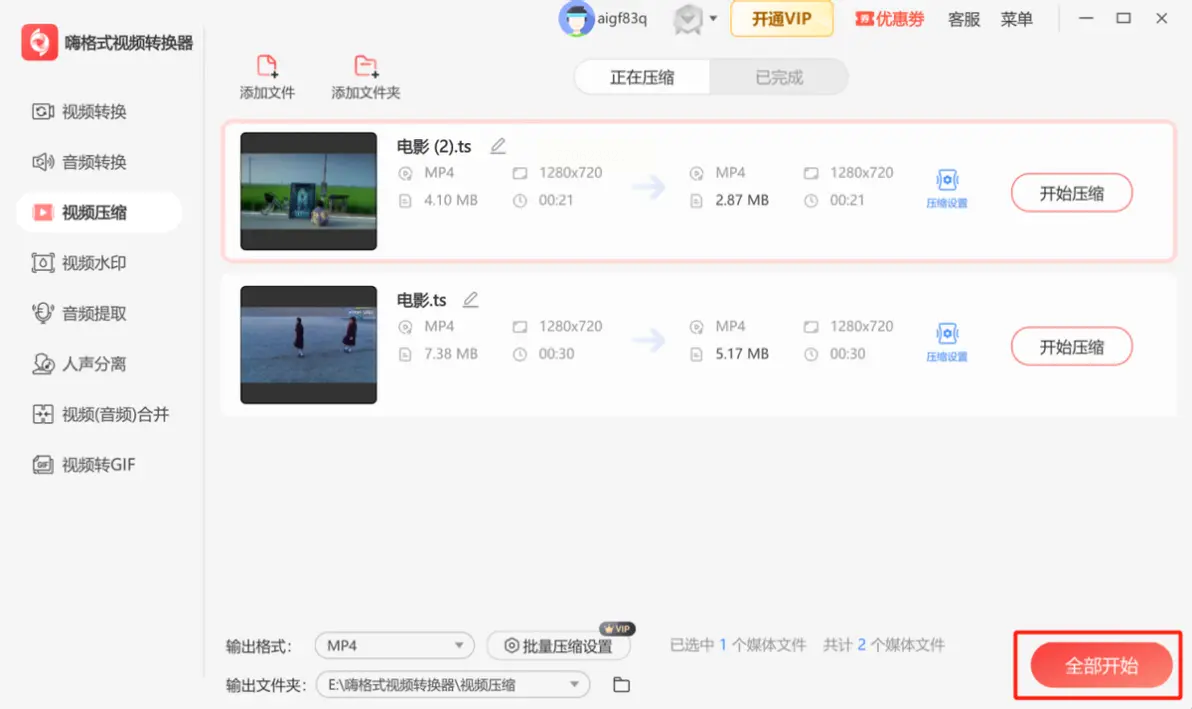Screen dimensions: 1192x709
Task: Go to 音频提取 in the sidebar
Action: [x=94, y=314]
